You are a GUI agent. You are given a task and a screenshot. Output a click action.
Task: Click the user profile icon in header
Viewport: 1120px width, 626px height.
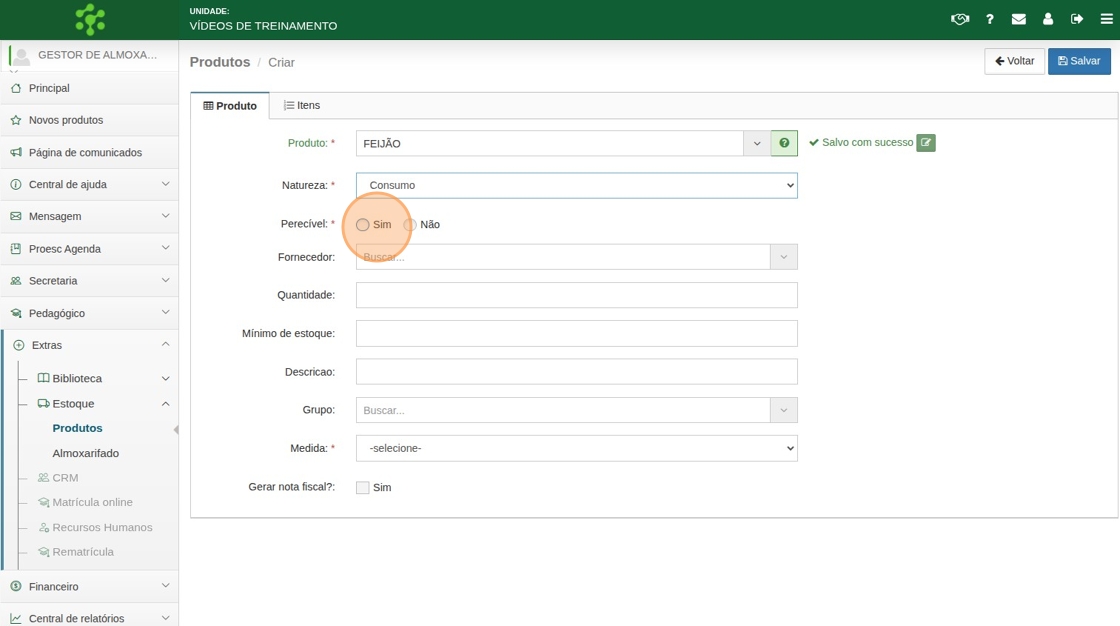pos(1048,19)
